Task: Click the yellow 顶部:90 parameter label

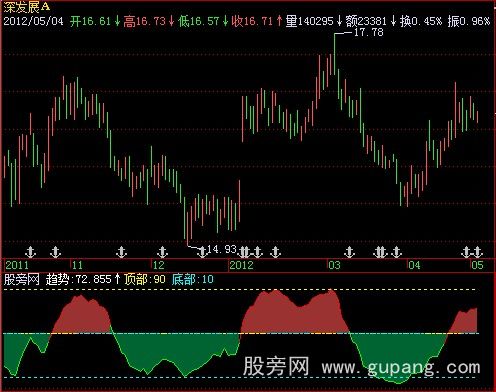Action: [x=145, y=279]
